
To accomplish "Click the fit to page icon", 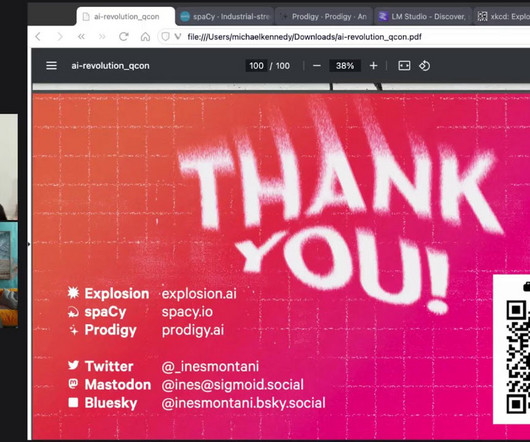I will click(404, 66).
